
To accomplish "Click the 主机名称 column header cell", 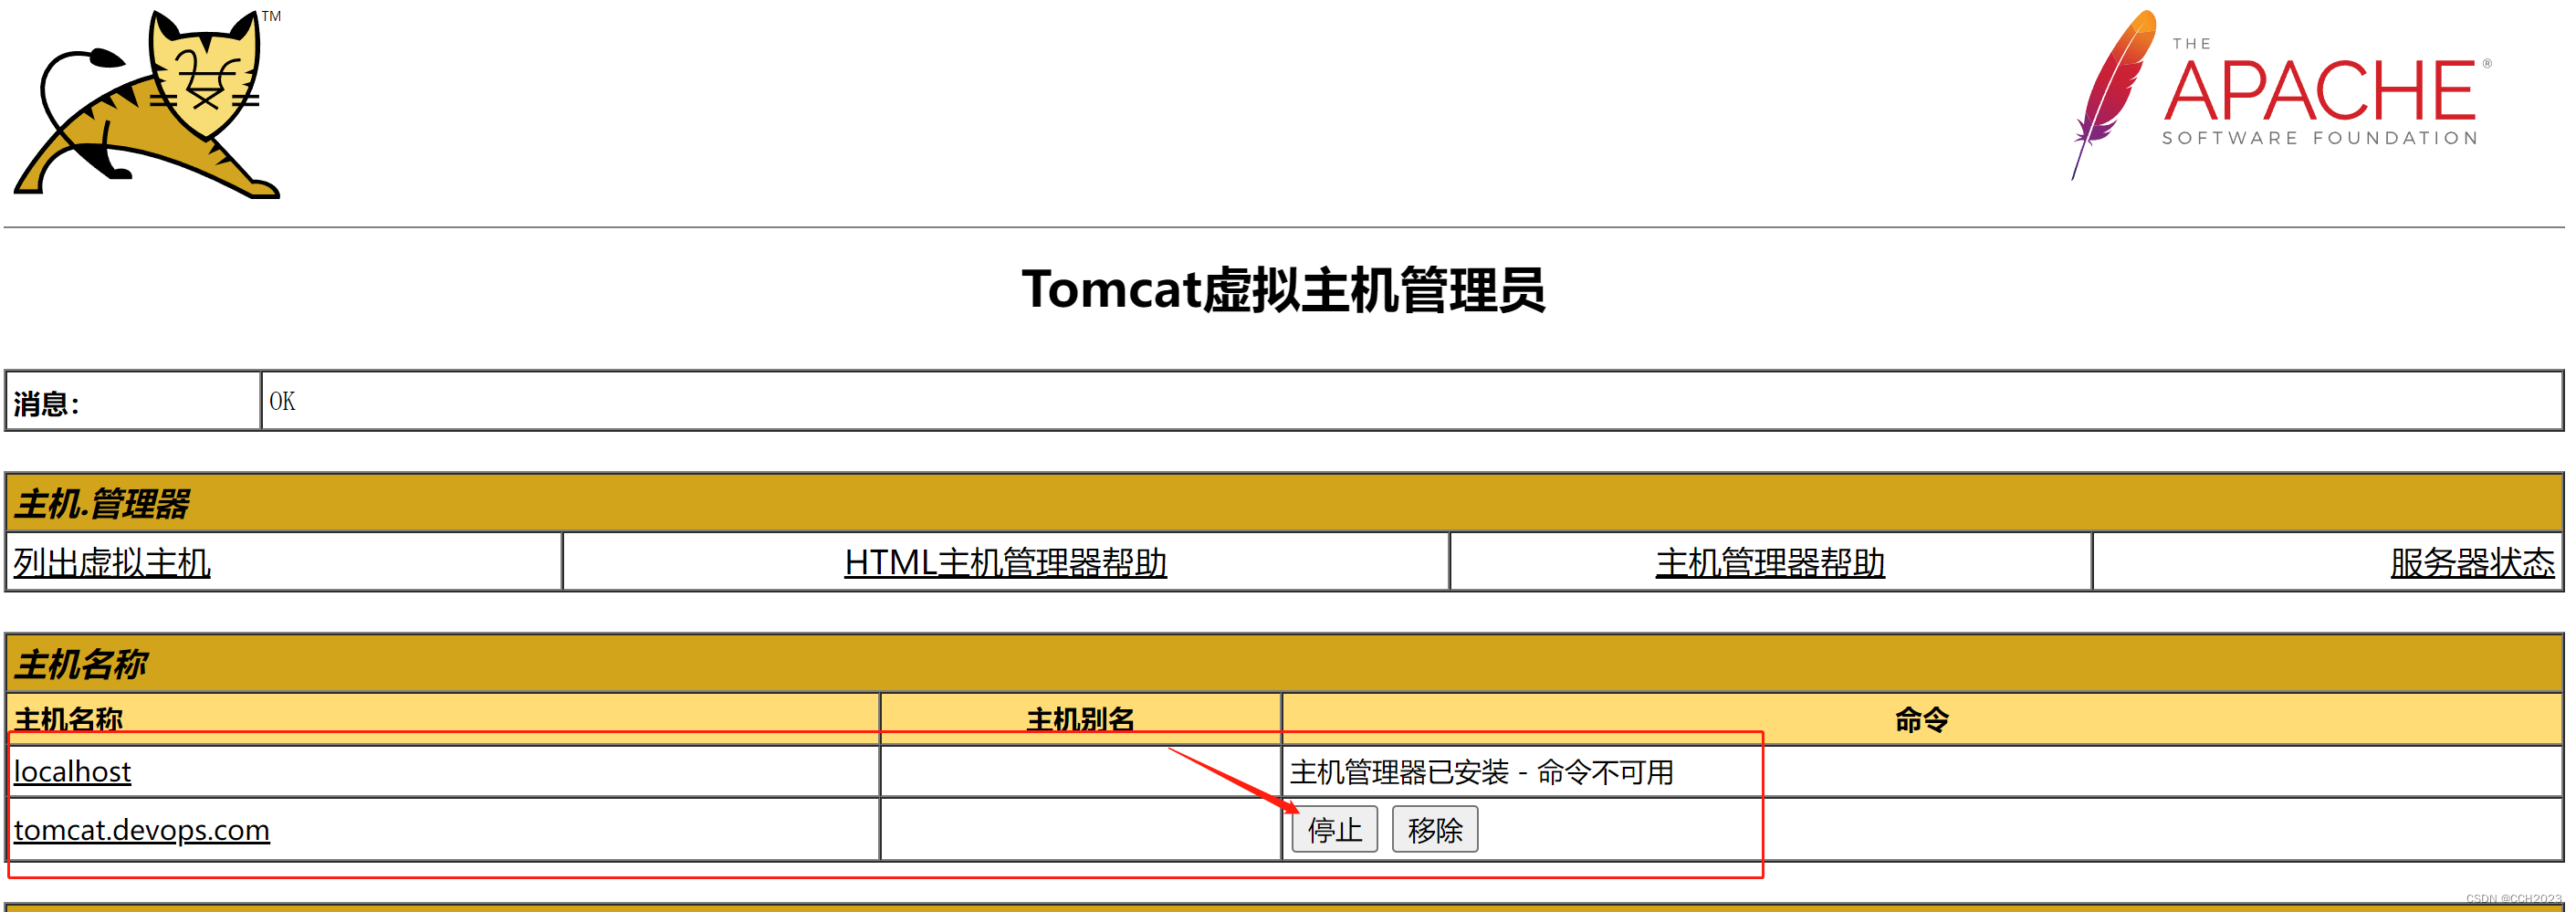I will coord(443,719).
